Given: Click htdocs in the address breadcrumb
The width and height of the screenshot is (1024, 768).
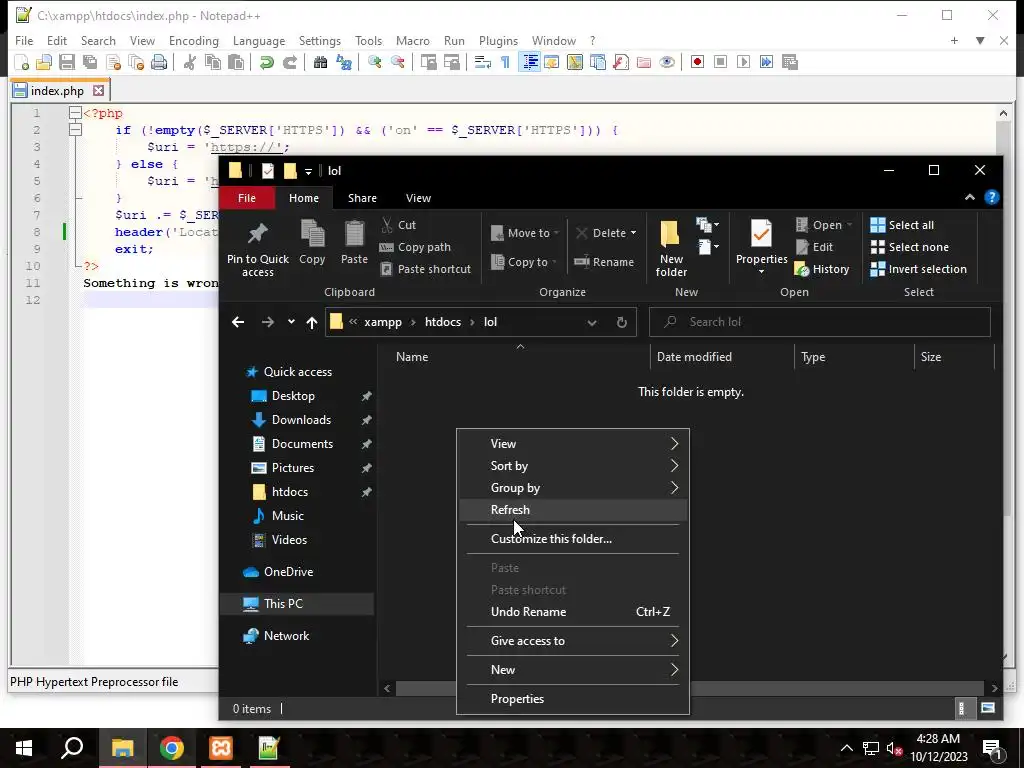Looking at the screenshot, I should click(x=443, y=322).
